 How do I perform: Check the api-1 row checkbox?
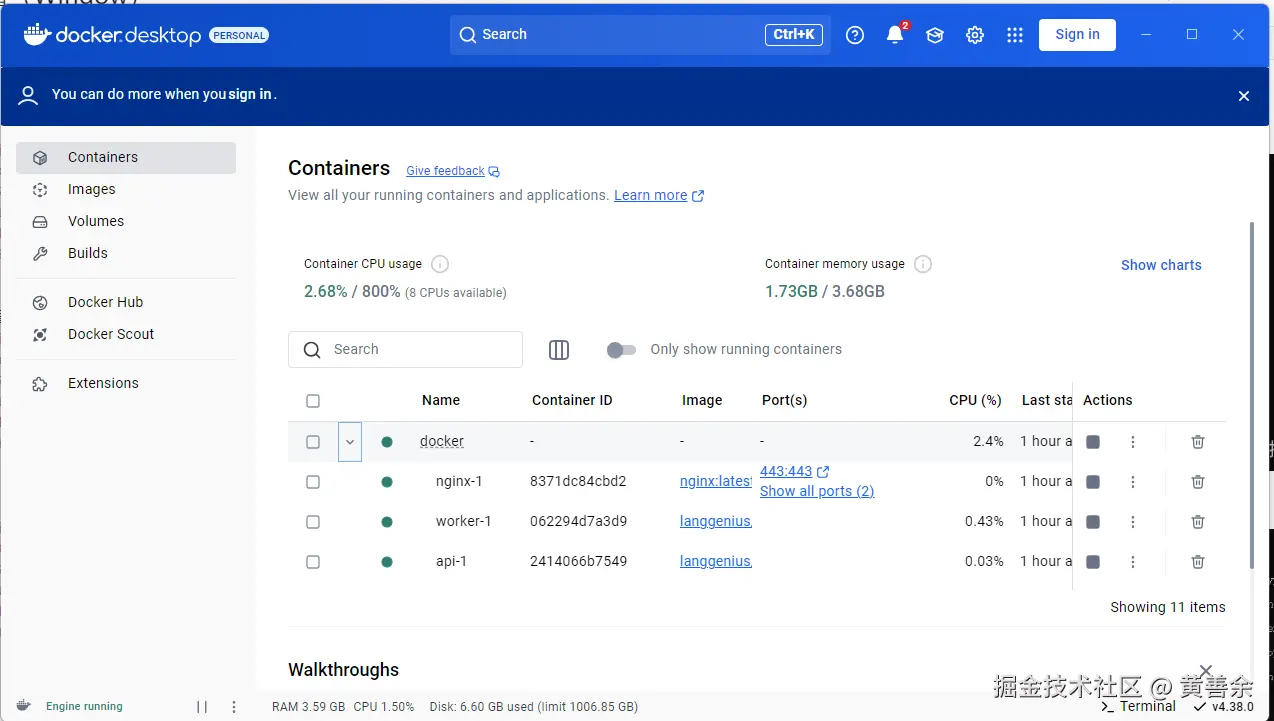[313, 562]
